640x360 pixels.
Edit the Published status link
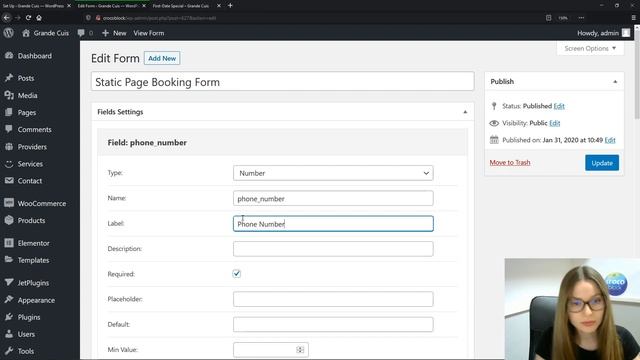[559, 106]
